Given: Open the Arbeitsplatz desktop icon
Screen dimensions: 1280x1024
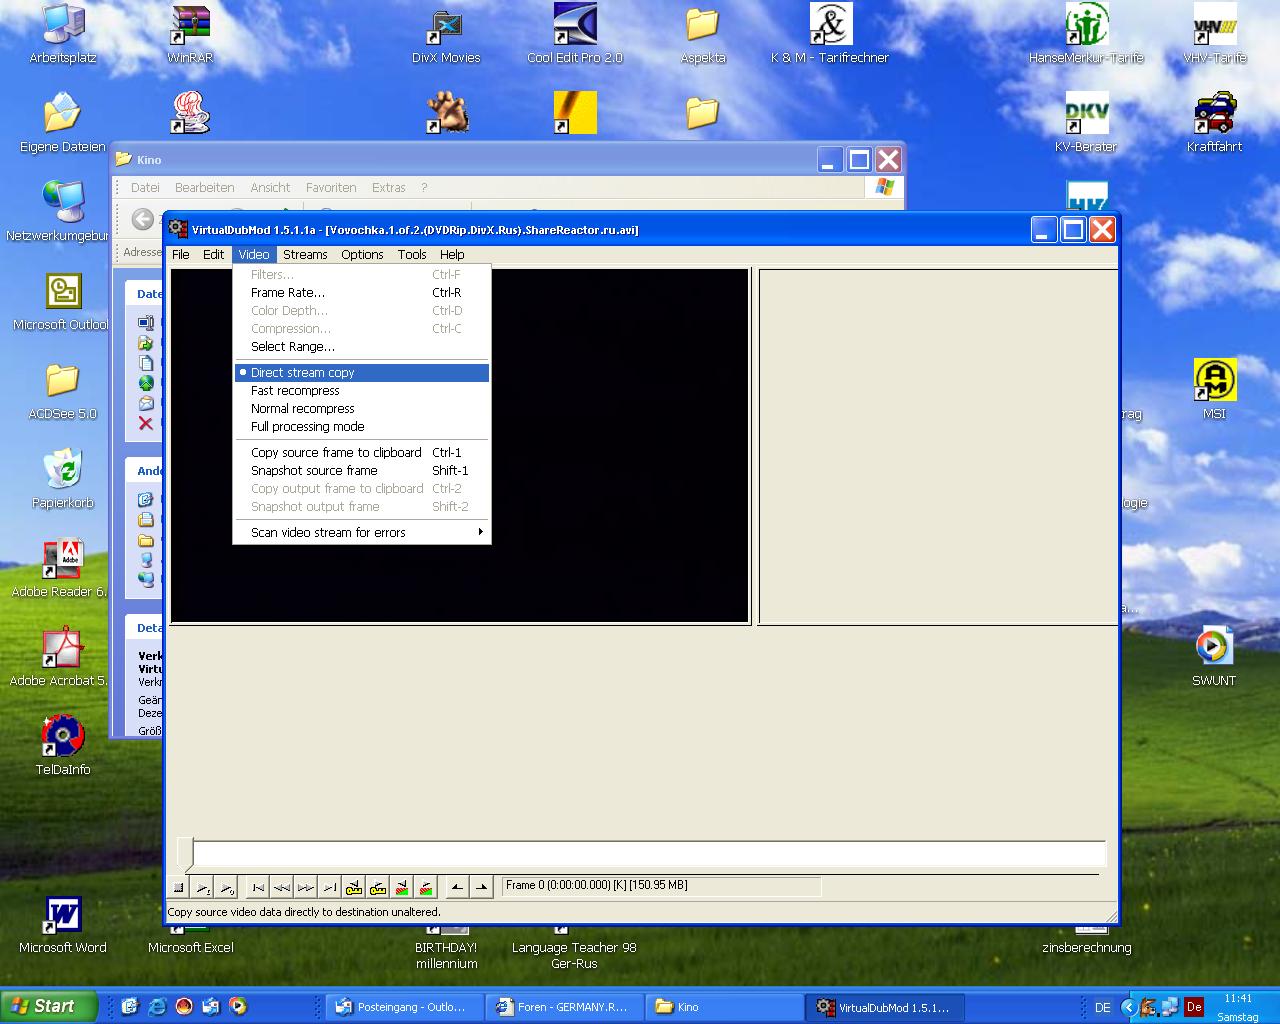Looking at the screenshot, I should [63, 35].
